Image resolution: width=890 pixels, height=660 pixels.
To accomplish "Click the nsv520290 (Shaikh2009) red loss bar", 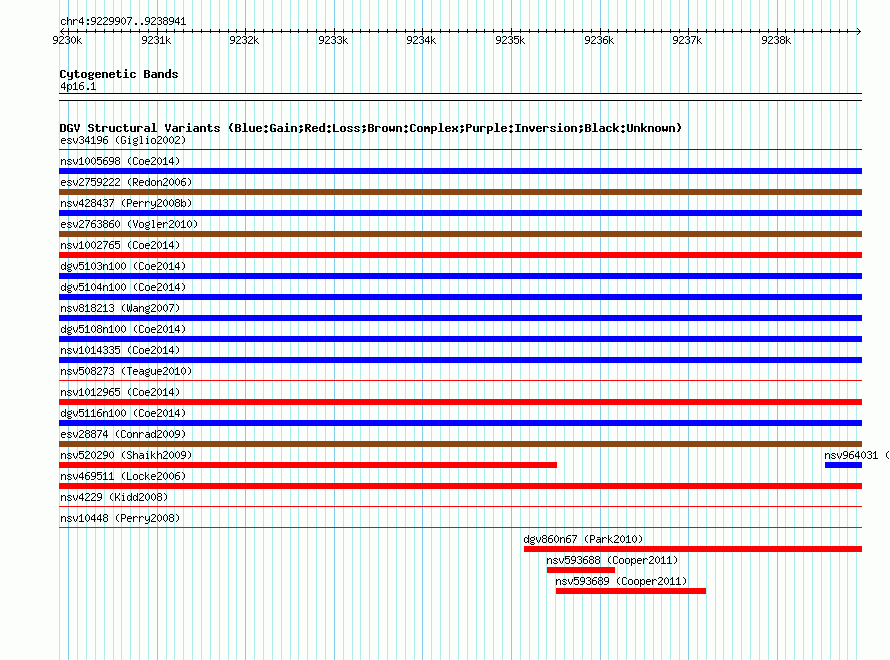I will (308, 465).
